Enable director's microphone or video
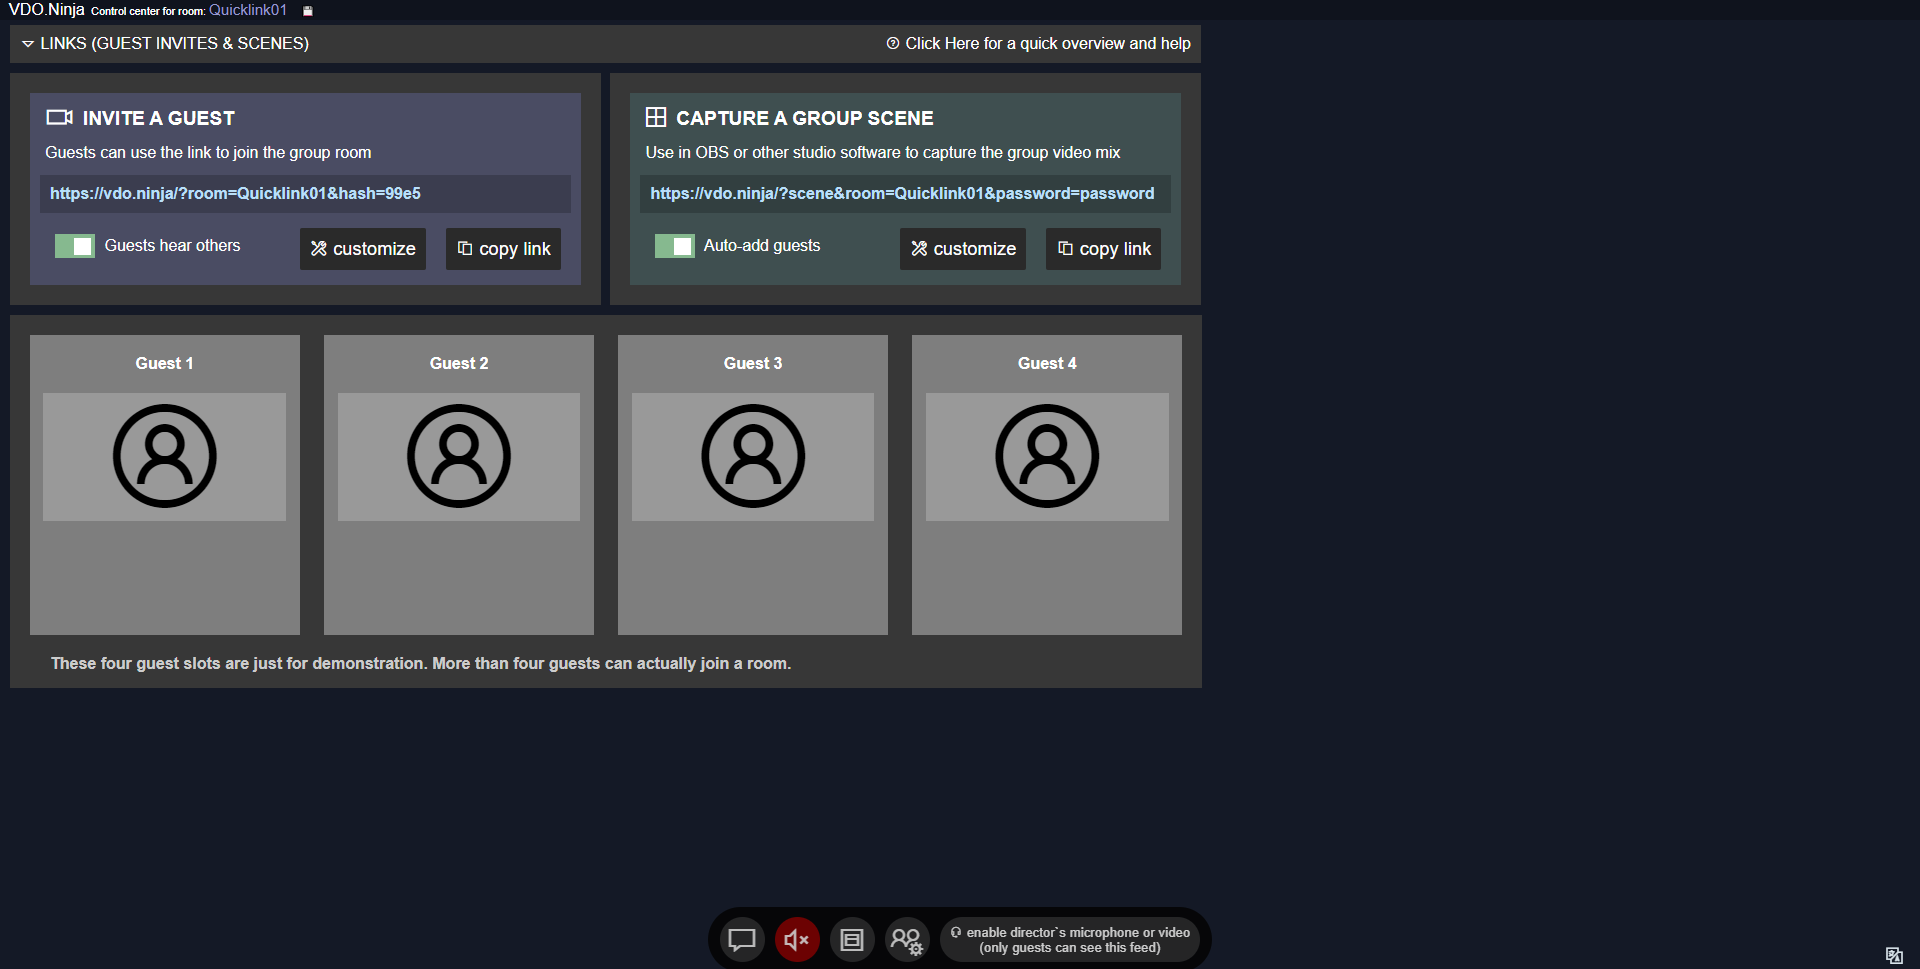The height and width of the screenshot is (969, 1920). (1070, 940)
